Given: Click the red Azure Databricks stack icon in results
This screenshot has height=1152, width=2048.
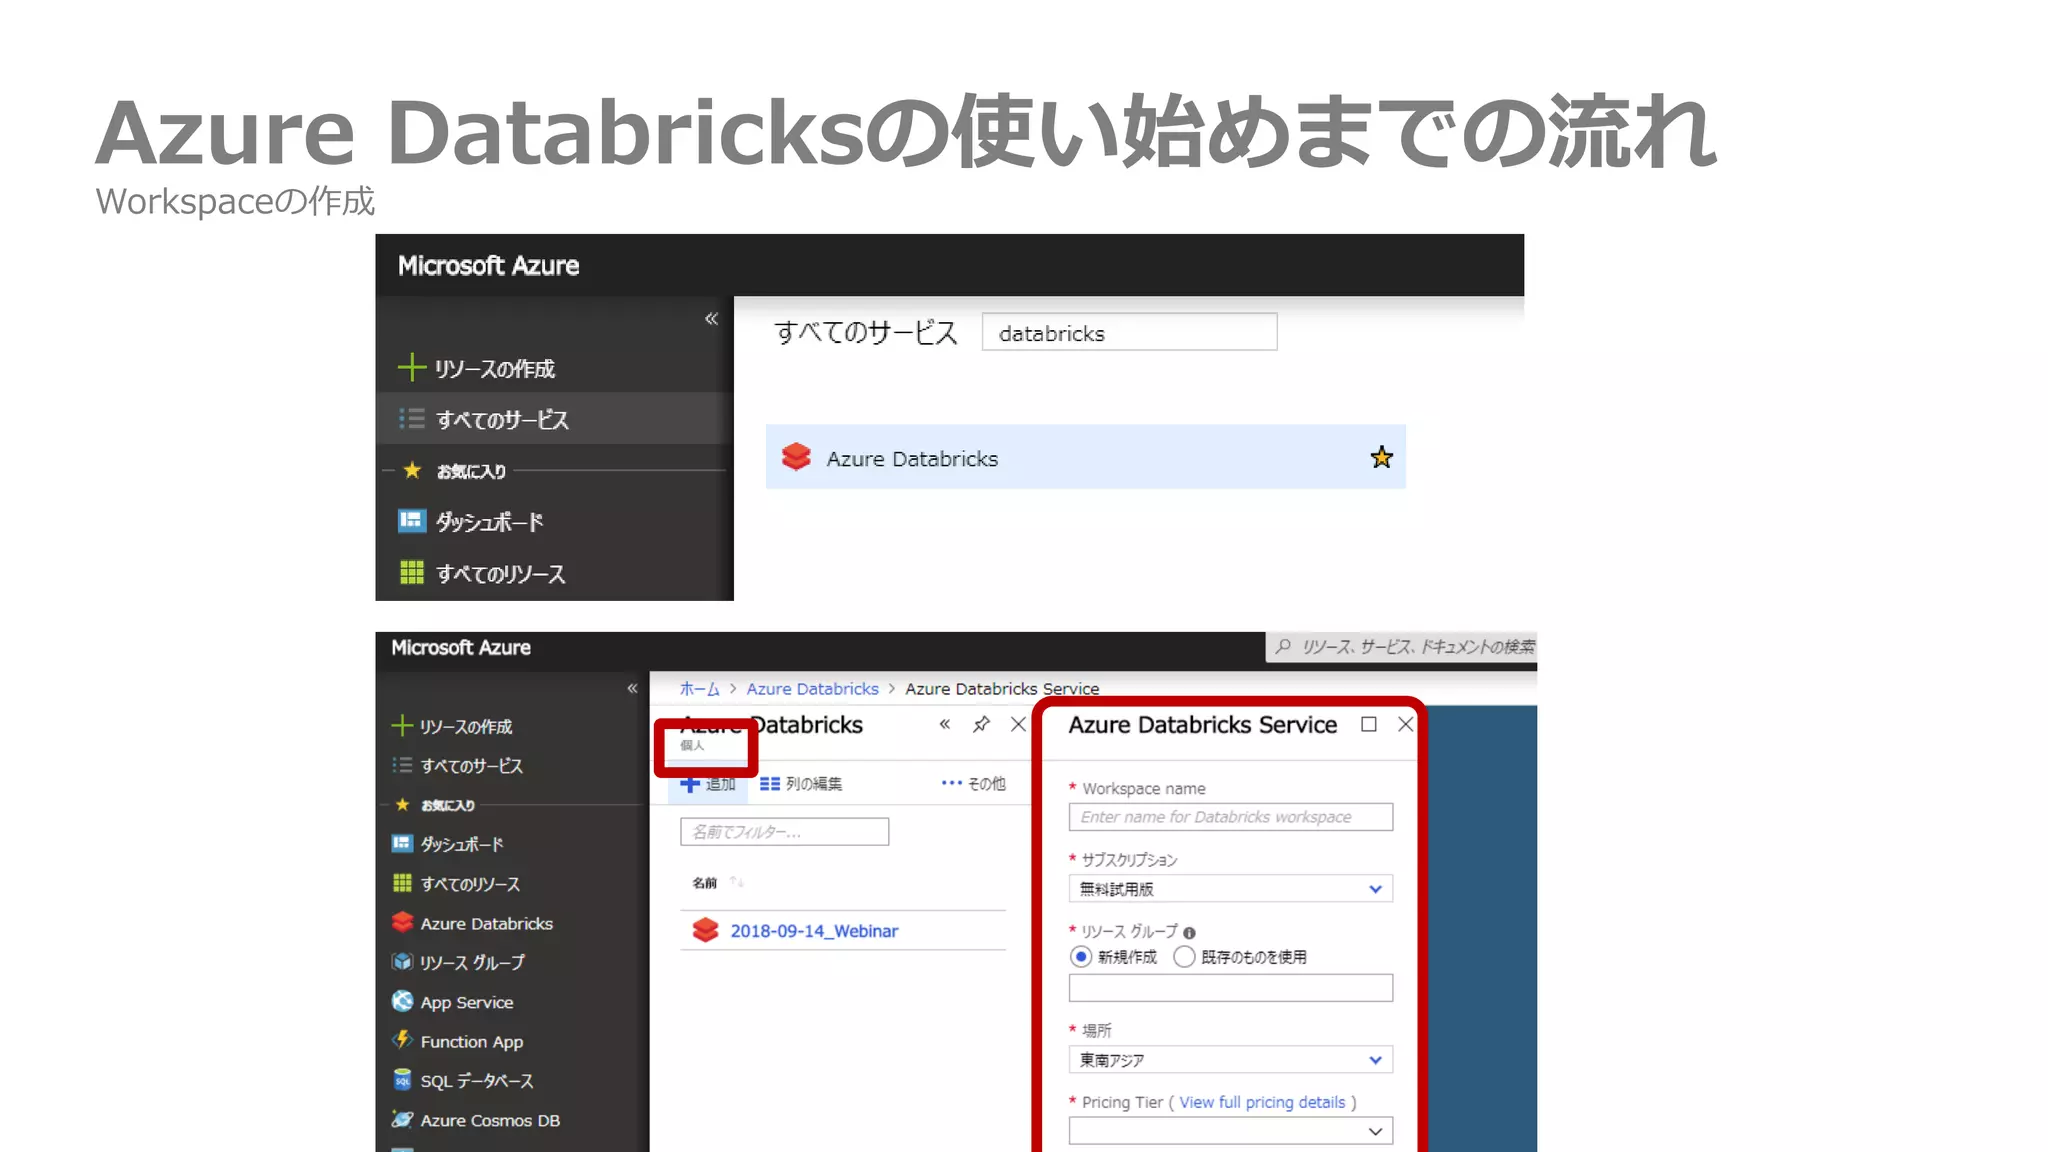Looking at the screenshot, I should (x=796, y=457).
